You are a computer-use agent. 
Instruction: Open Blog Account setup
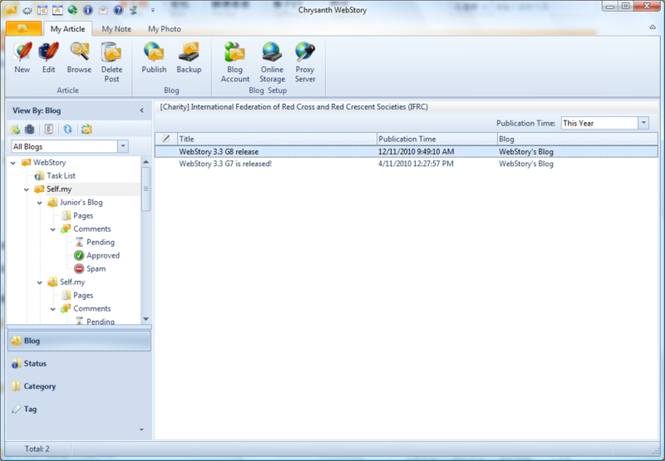click(235, 62)
